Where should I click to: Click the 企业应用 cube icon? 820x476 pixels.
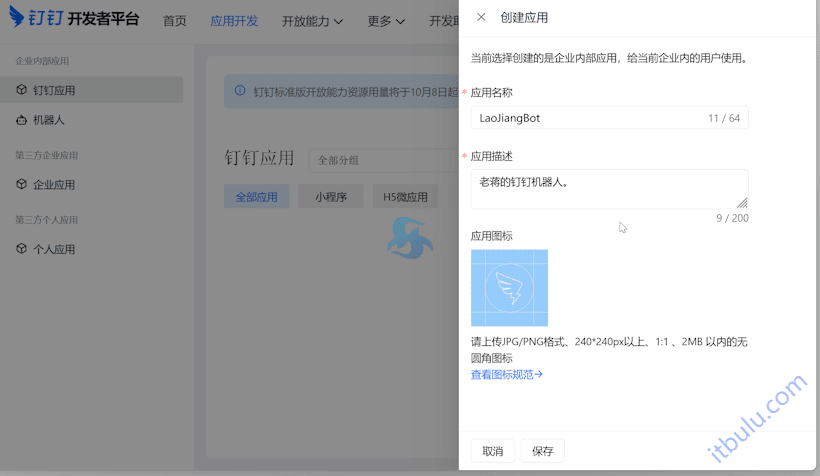(x=21, y=184)
